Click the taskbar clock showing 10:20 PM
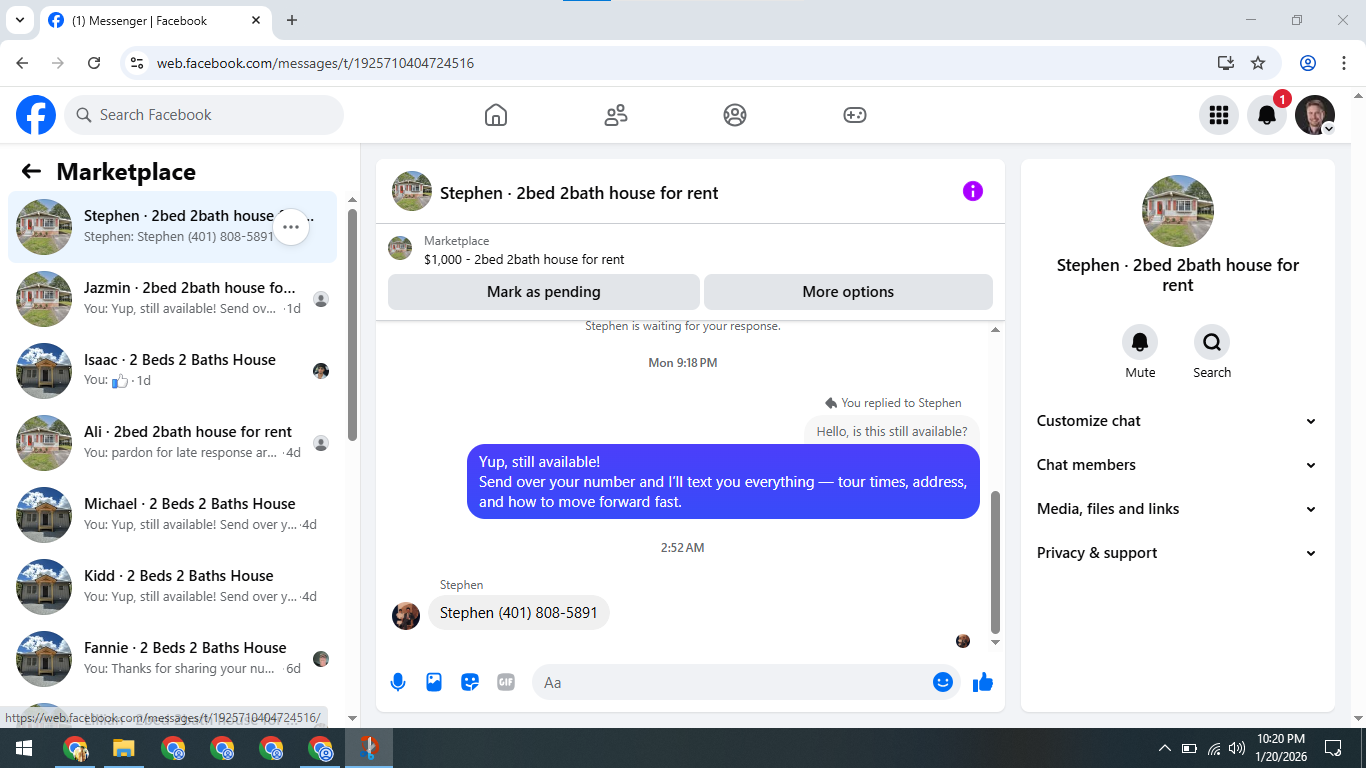This screenshot has width=1366, height=768. point(1280,748)
